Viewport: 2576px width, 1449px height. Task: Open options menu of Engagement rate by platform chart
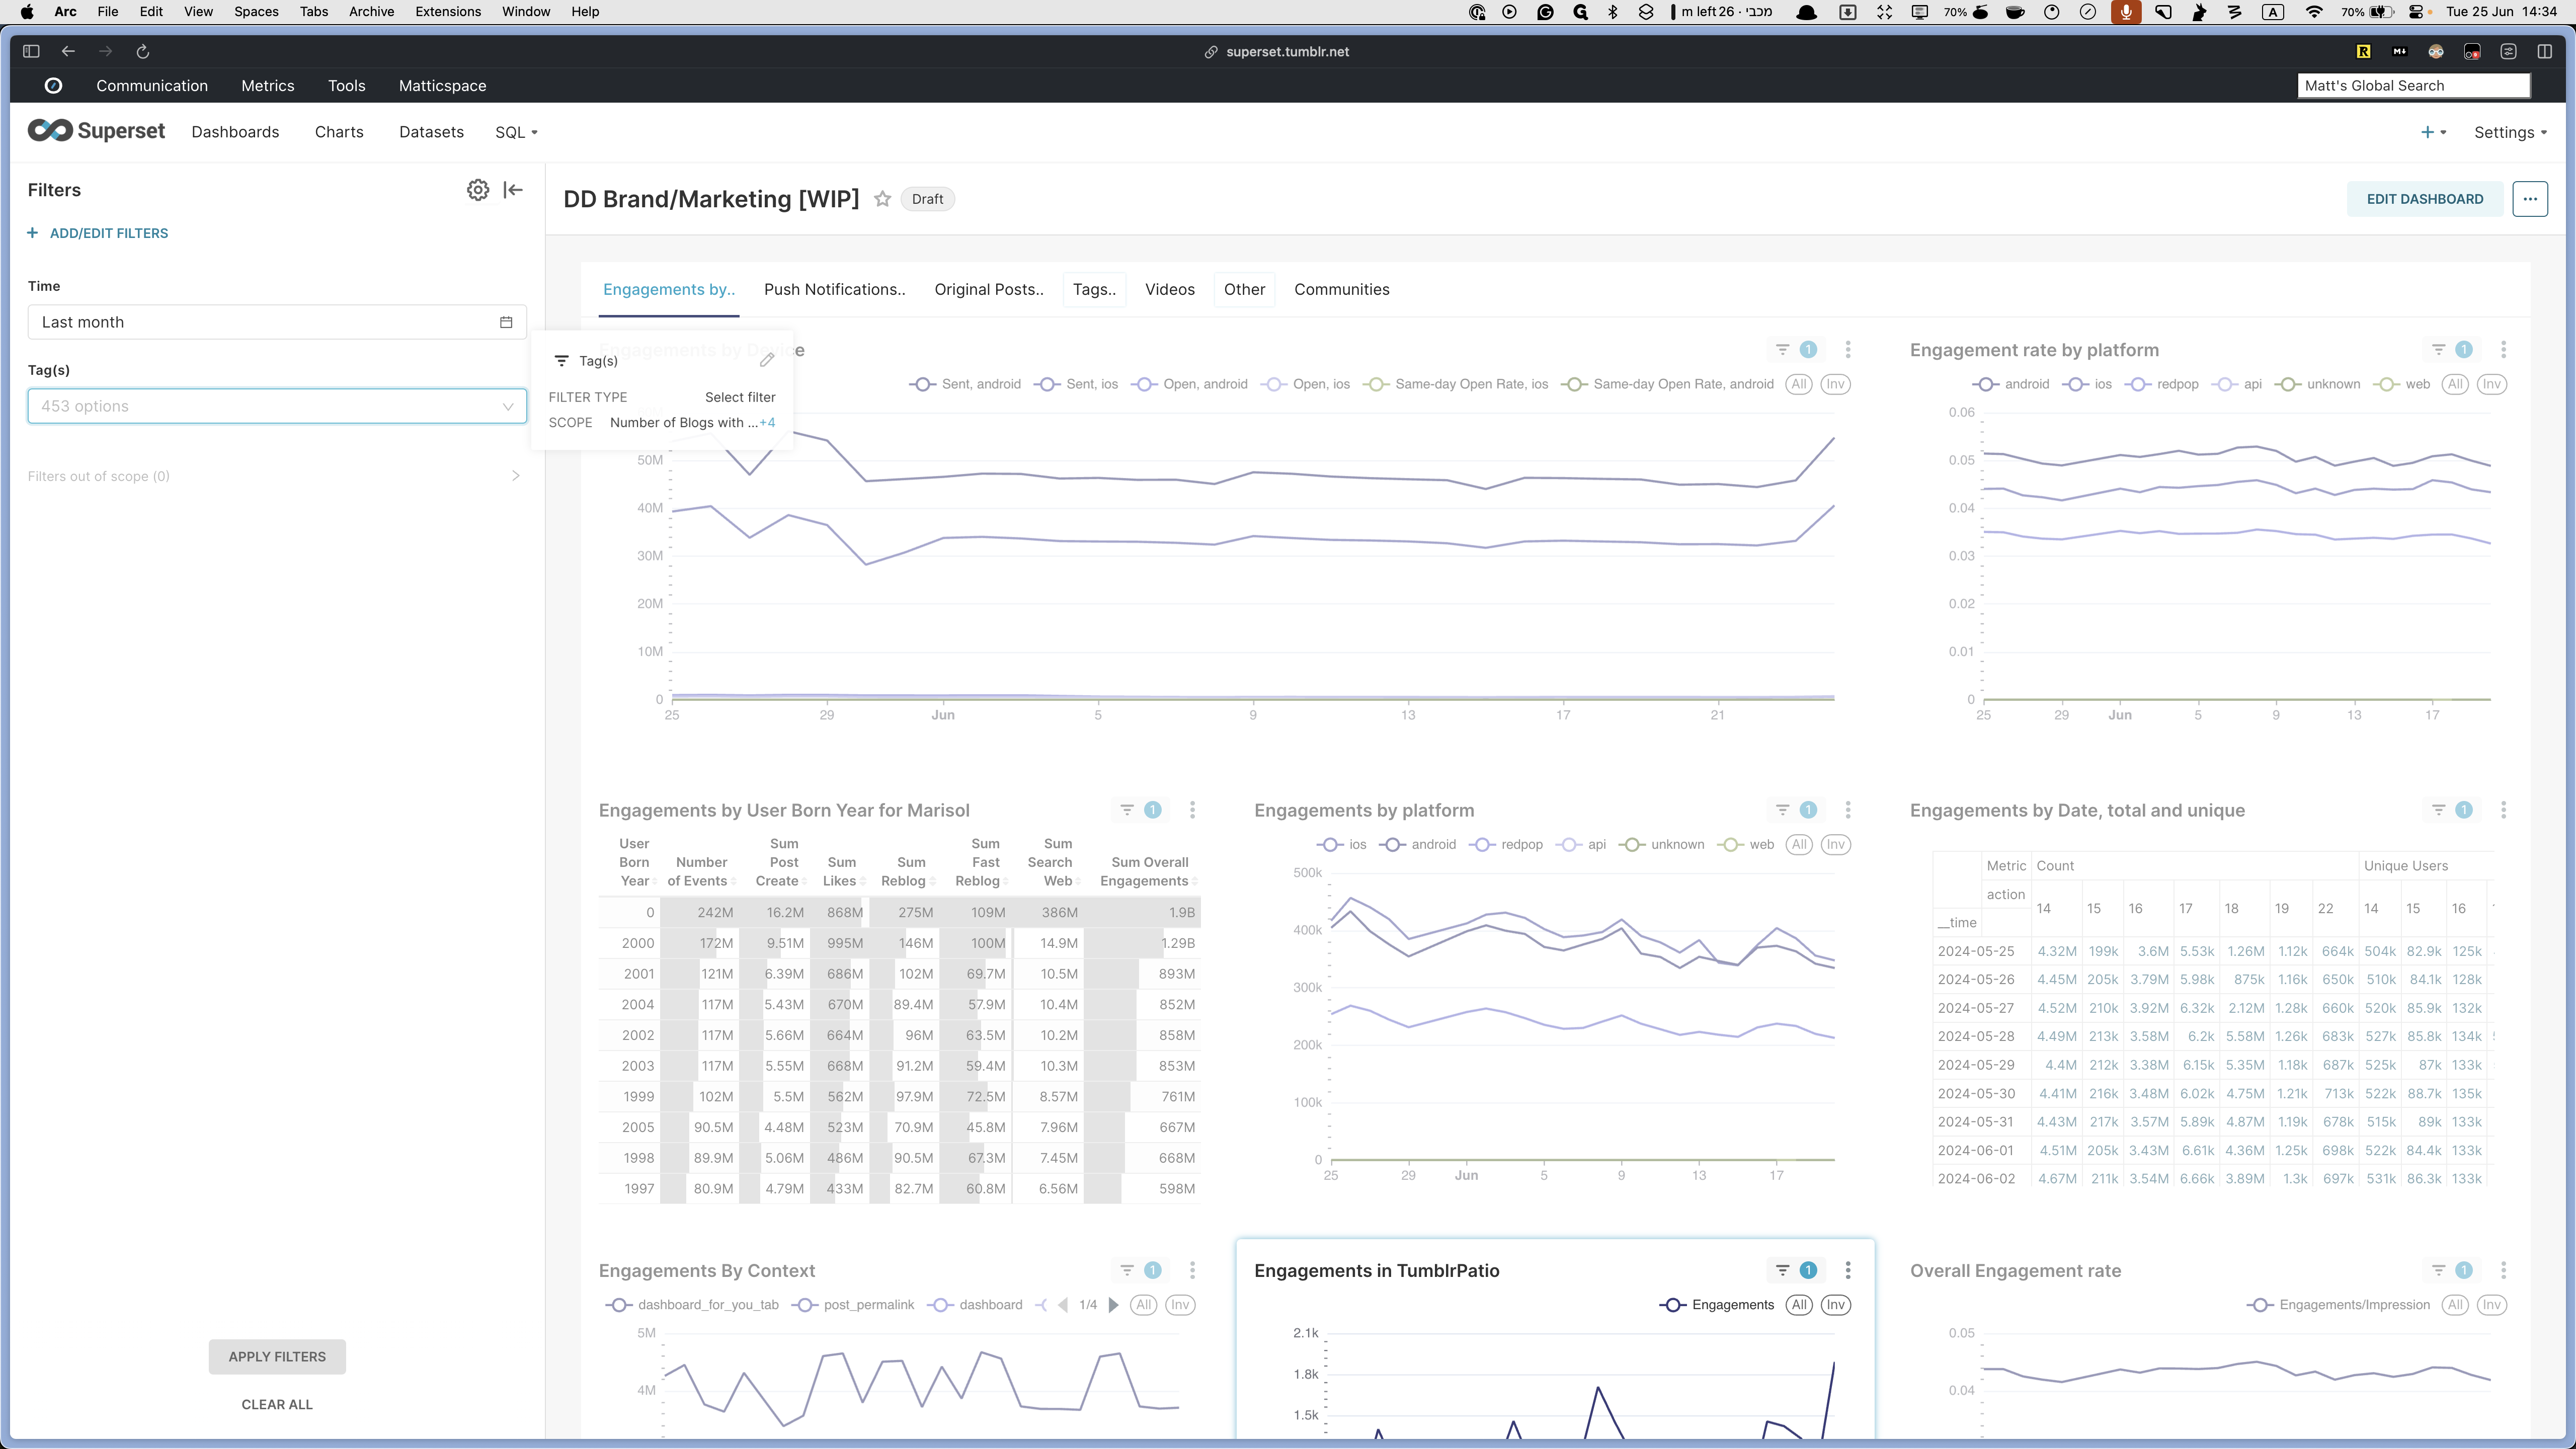point(2503,350)
